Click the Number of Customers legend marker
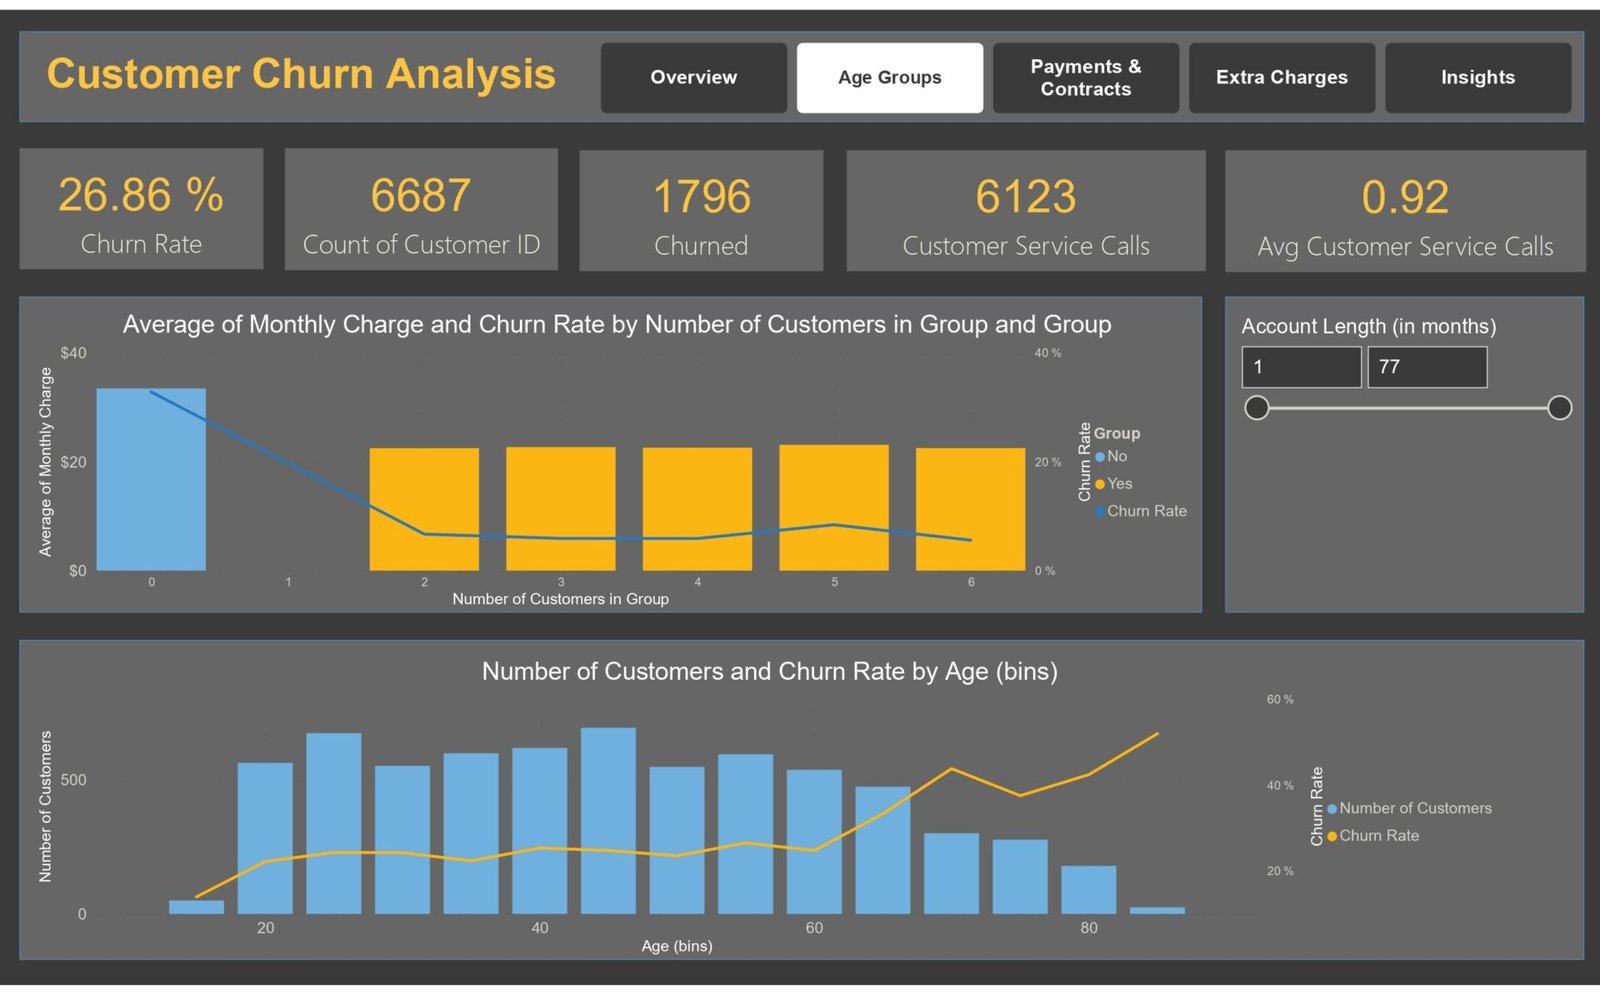The image size is (1600, 995). pos(1332,809)
